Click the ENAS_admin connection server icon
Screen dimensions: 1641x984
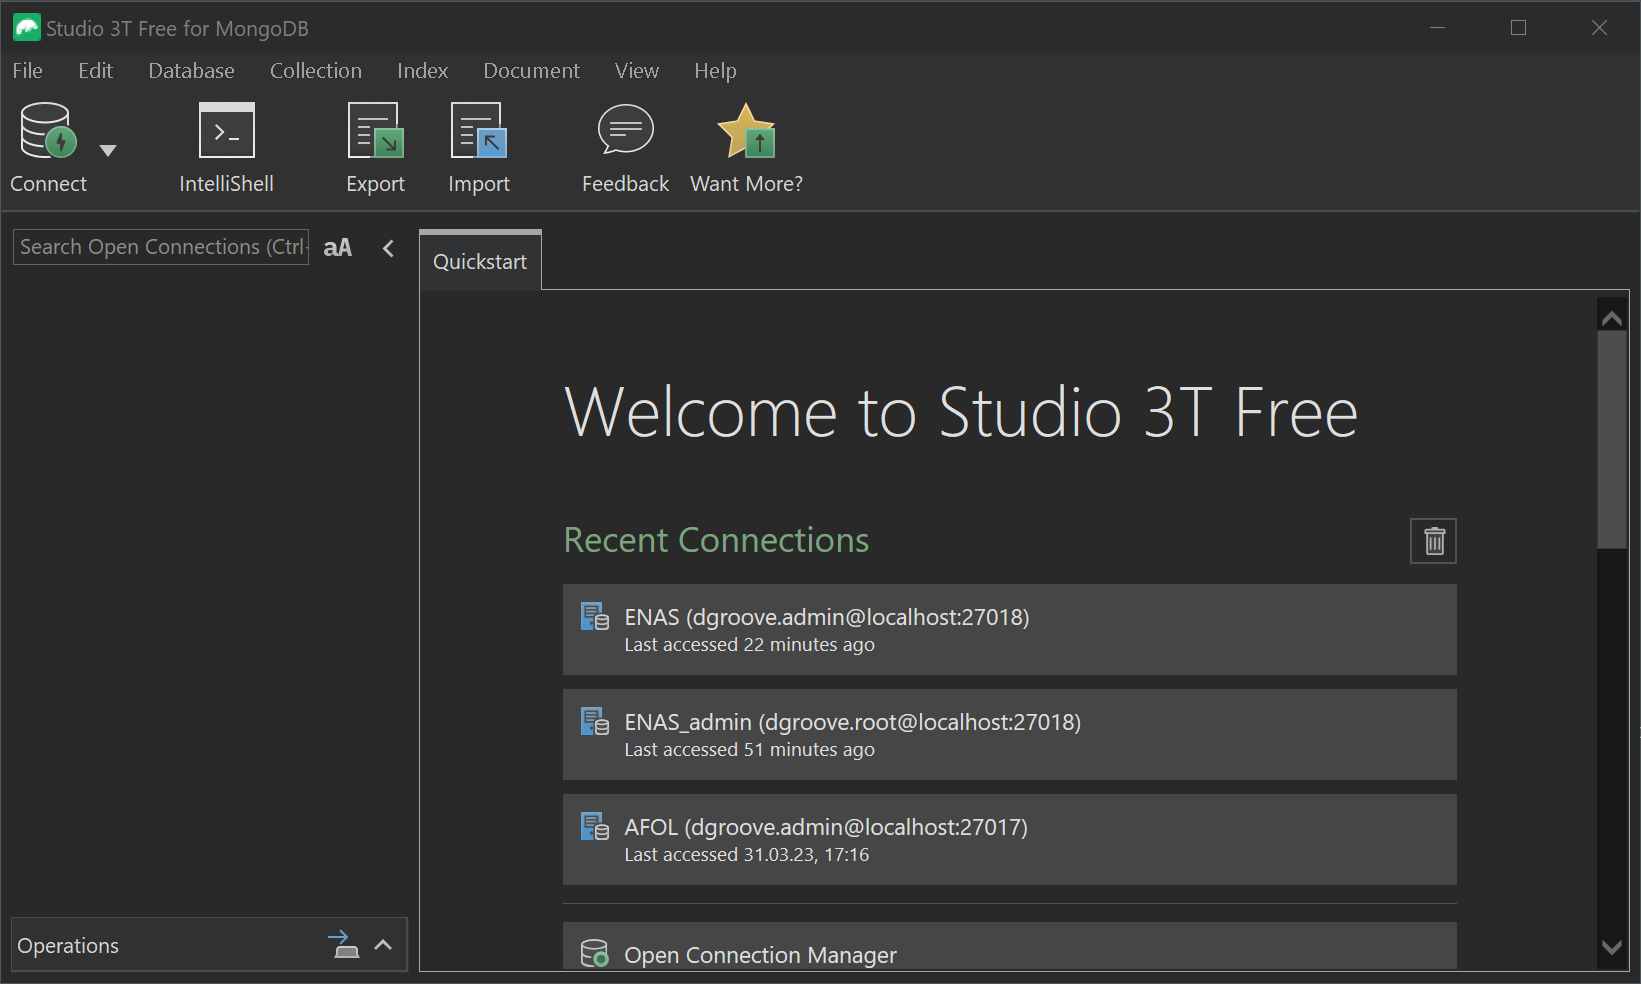(x=595, y=721)
